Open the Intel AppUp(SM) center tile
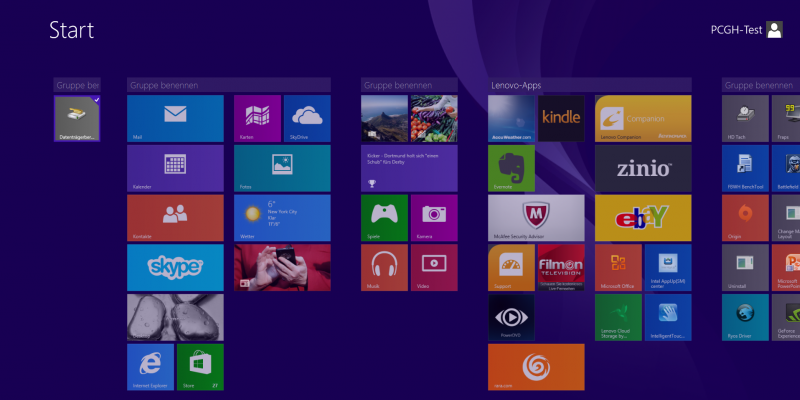The width and height of the screenshot is (800, 400). point(668,267)
